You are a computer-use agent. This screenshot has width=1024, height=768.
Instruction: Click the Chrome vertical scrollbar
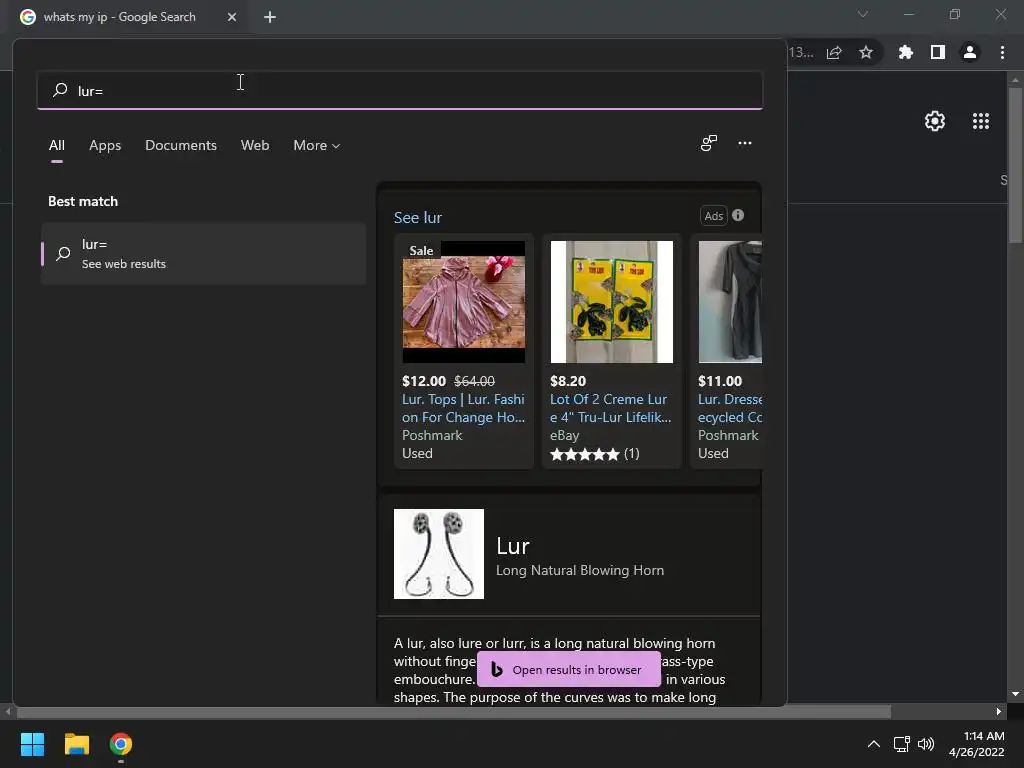pyautogui.click(x=1015, y=163)
